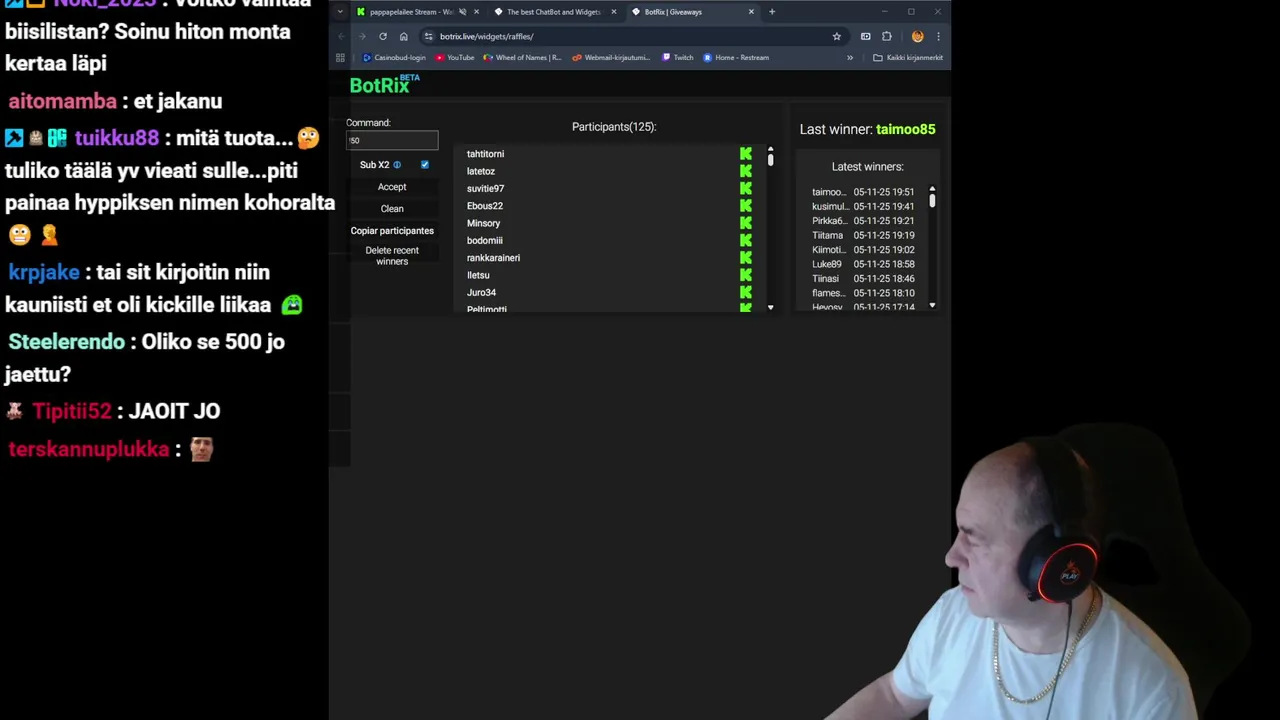1280x720 pixels.
Task: Click Copiar participantes button
Action: pos(392,231)
